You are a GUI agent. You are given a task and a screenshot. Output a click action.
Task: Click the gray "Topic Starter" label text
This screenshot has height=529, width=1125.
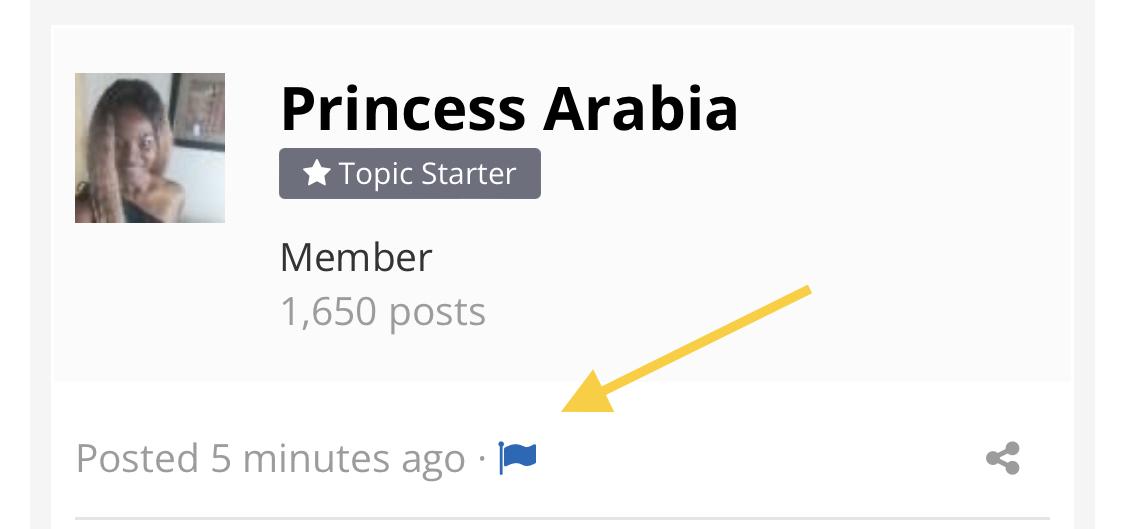[x=427, y=174]
